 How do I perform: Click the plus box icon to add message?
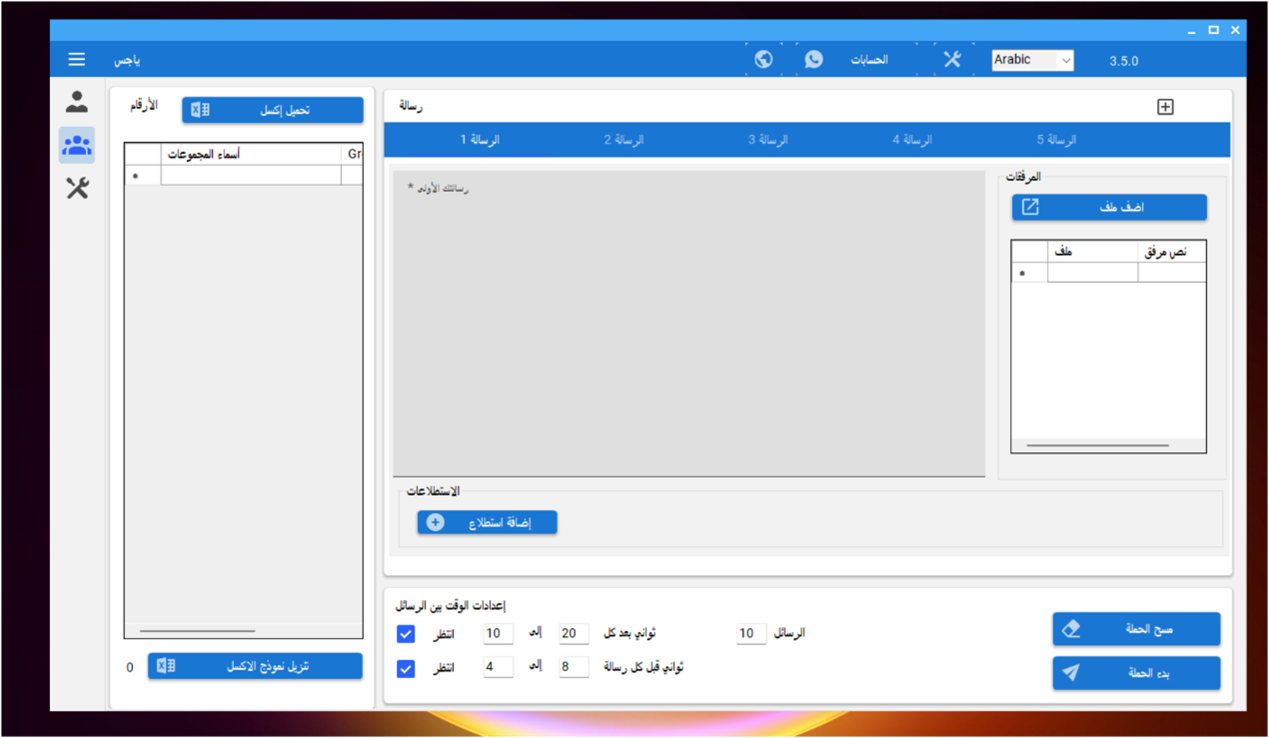pyautogui.click(x=1165, y=107)
